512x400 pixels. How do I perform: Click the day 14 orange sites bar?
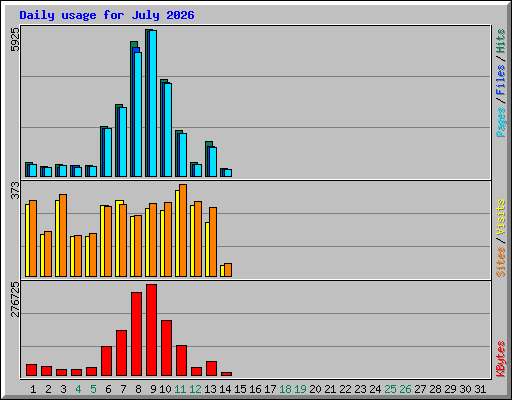tap(228, 270)
